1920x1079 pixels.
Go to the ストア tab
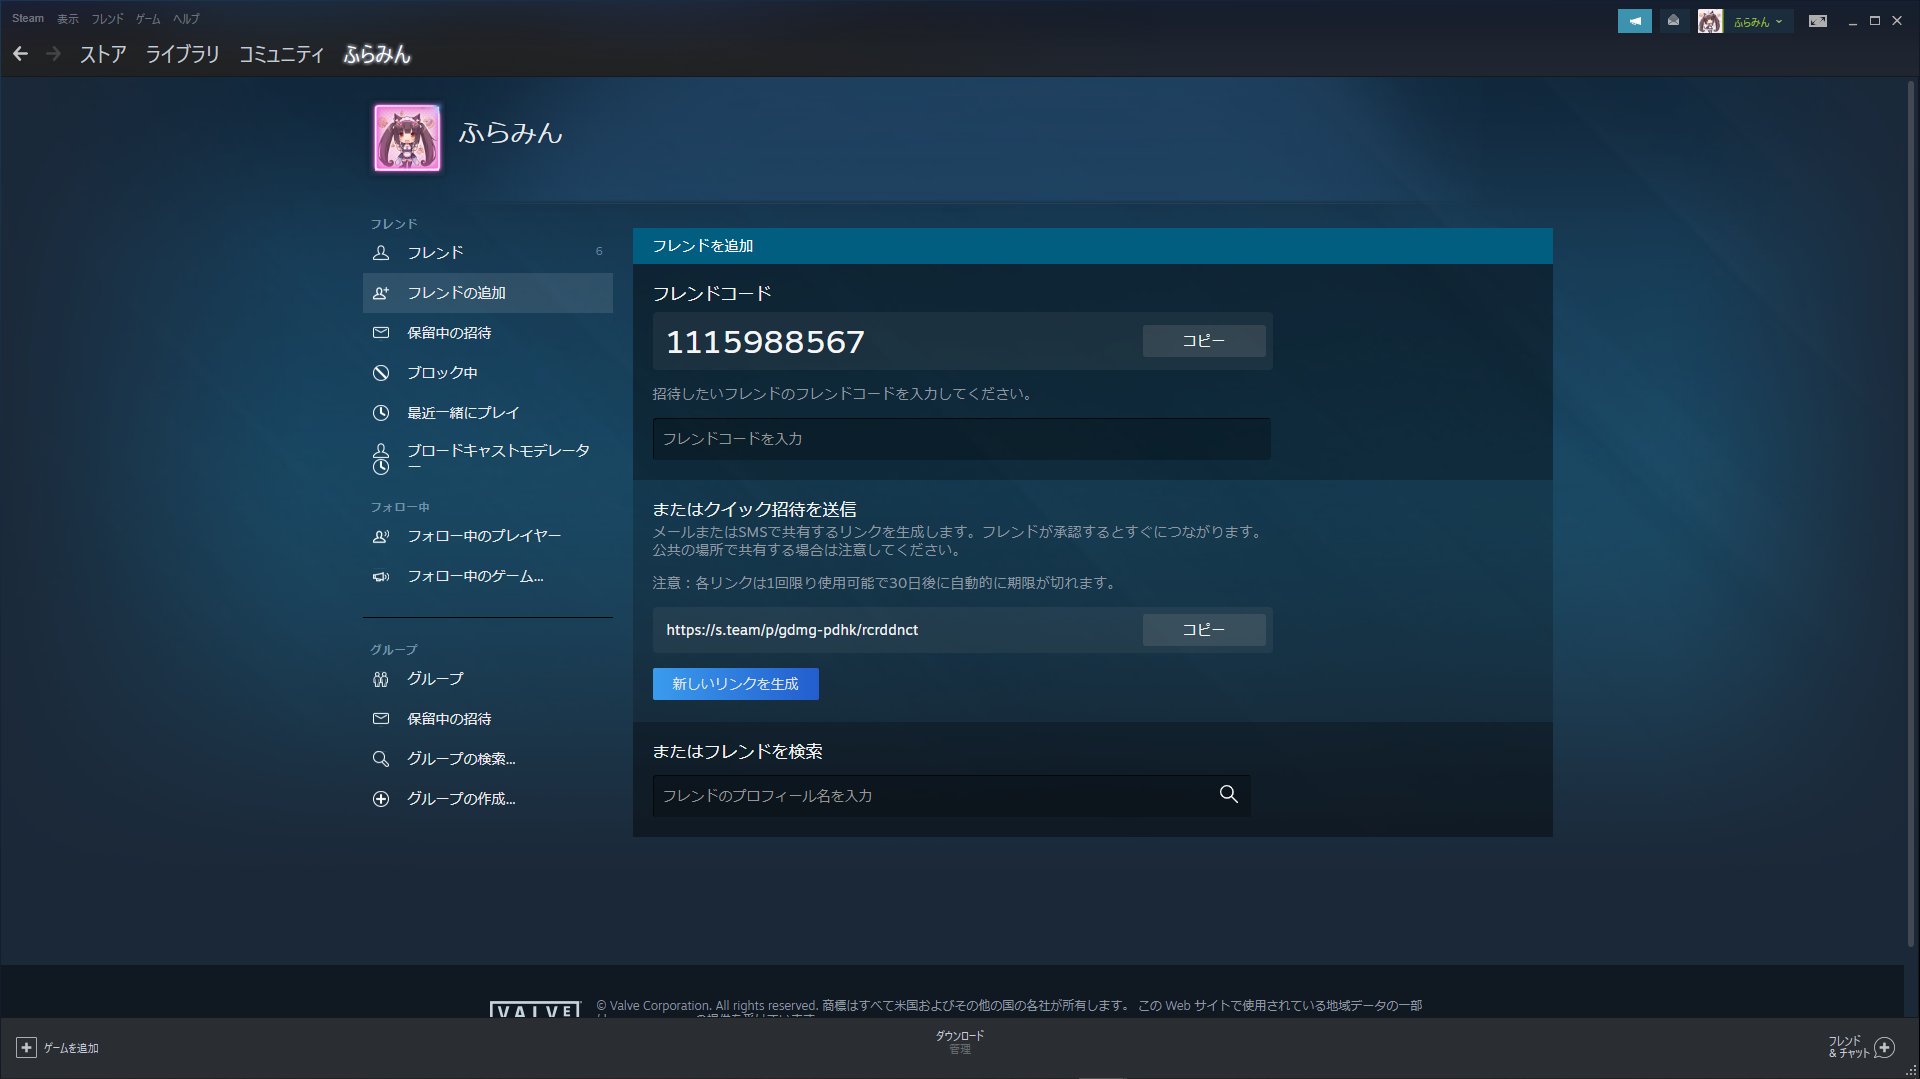pyautogui.click(x=103, y=54)
